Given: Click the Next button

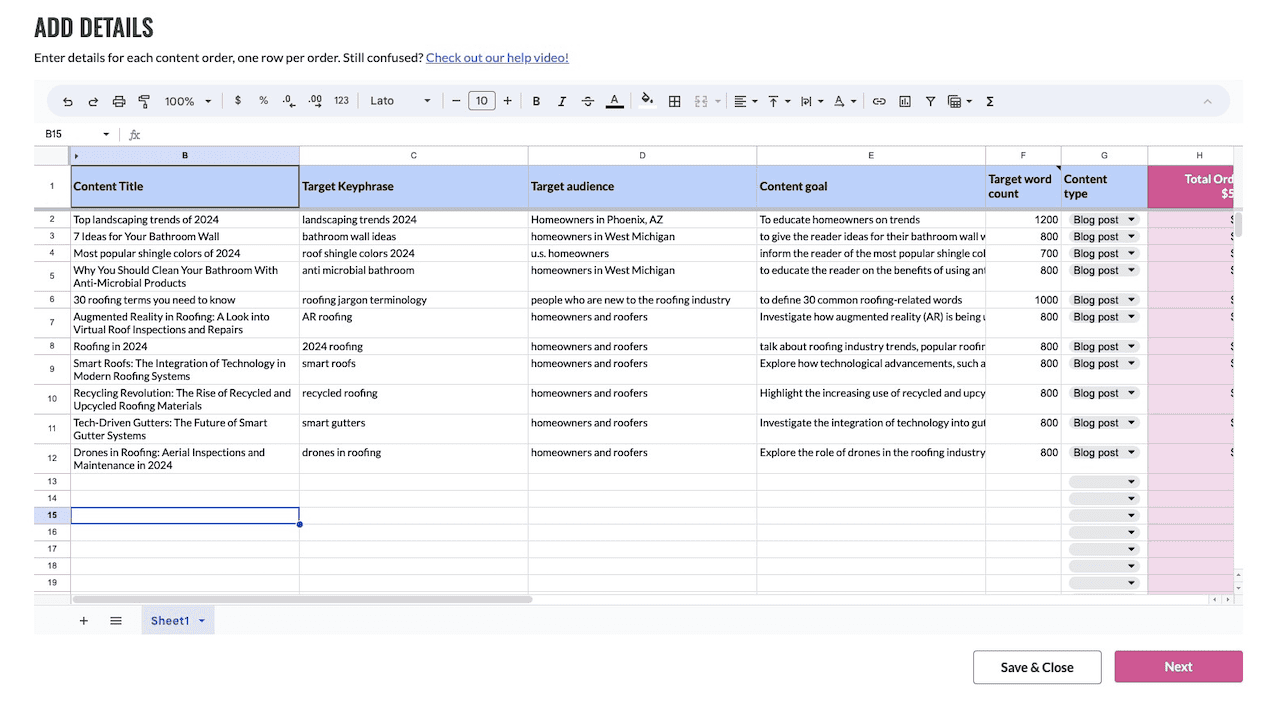Looking at the screenshot, I should pos(1178,667).
